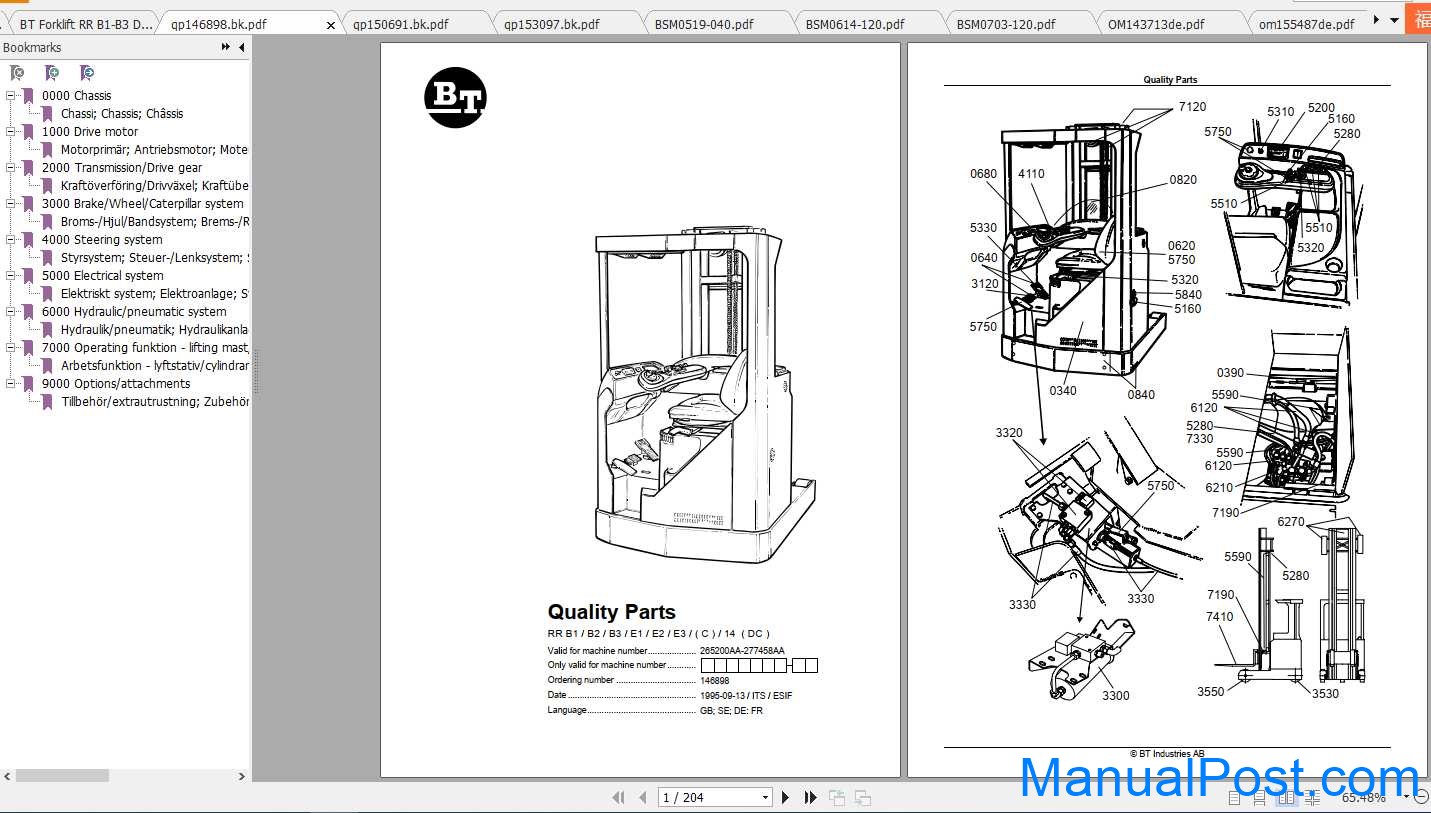Collapse the 4000 Steering system node
This screenshot has height=813, width=1431.
(x=11, y=240)
